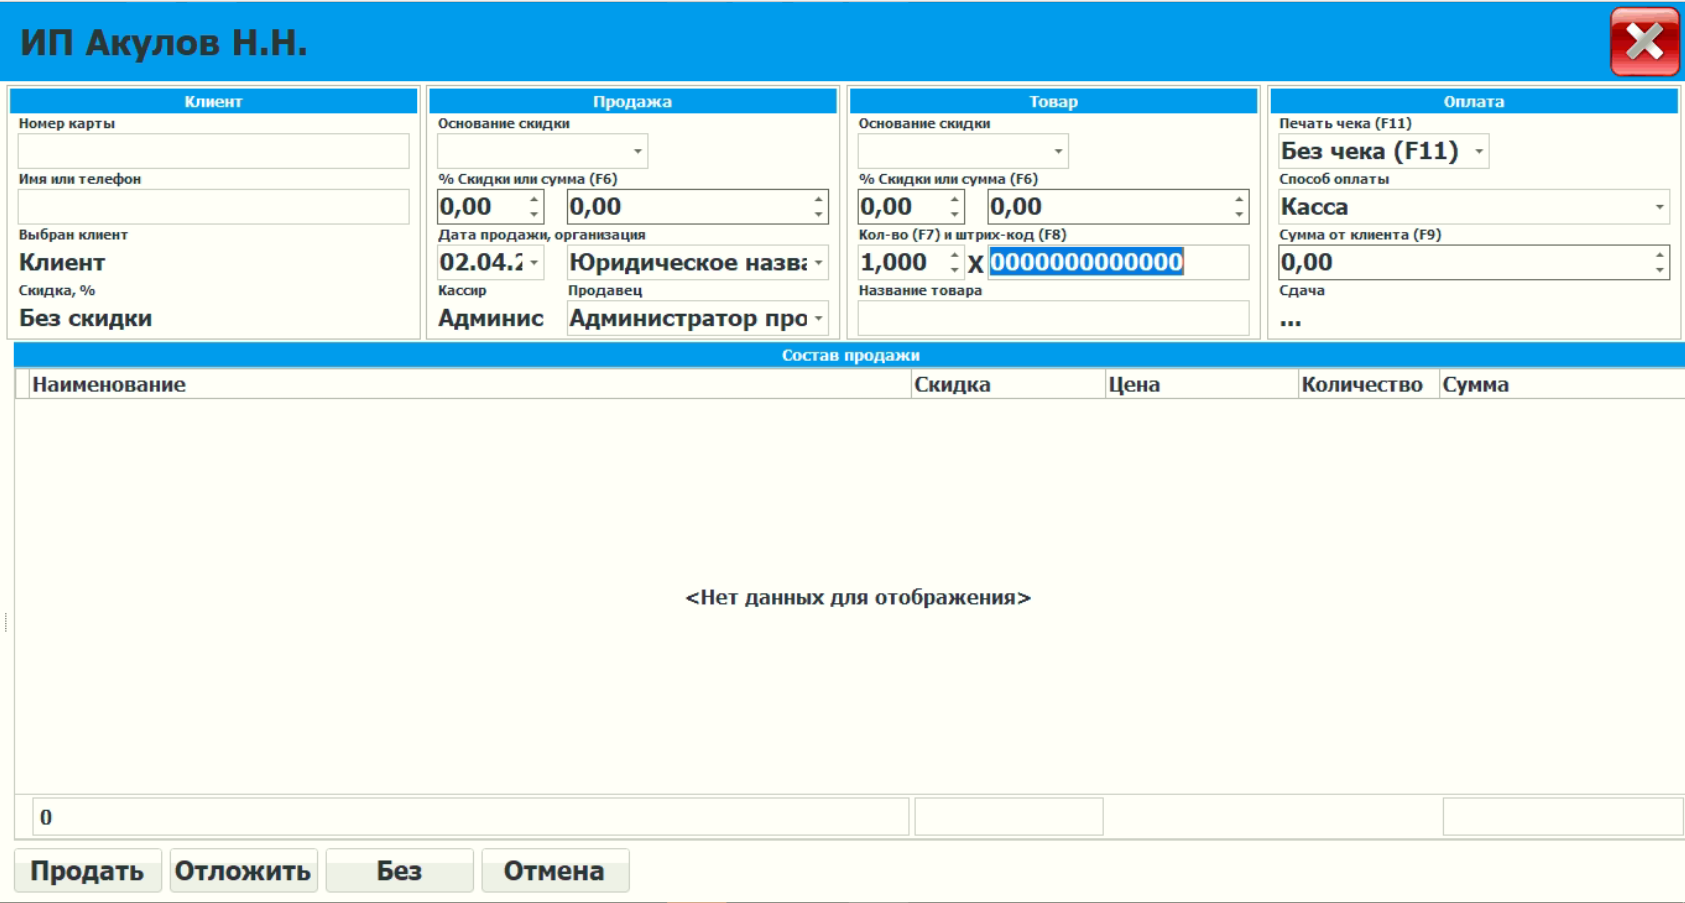Open the Юридическое название organization dropdown
1685x903 pixels.
[819, 262]
